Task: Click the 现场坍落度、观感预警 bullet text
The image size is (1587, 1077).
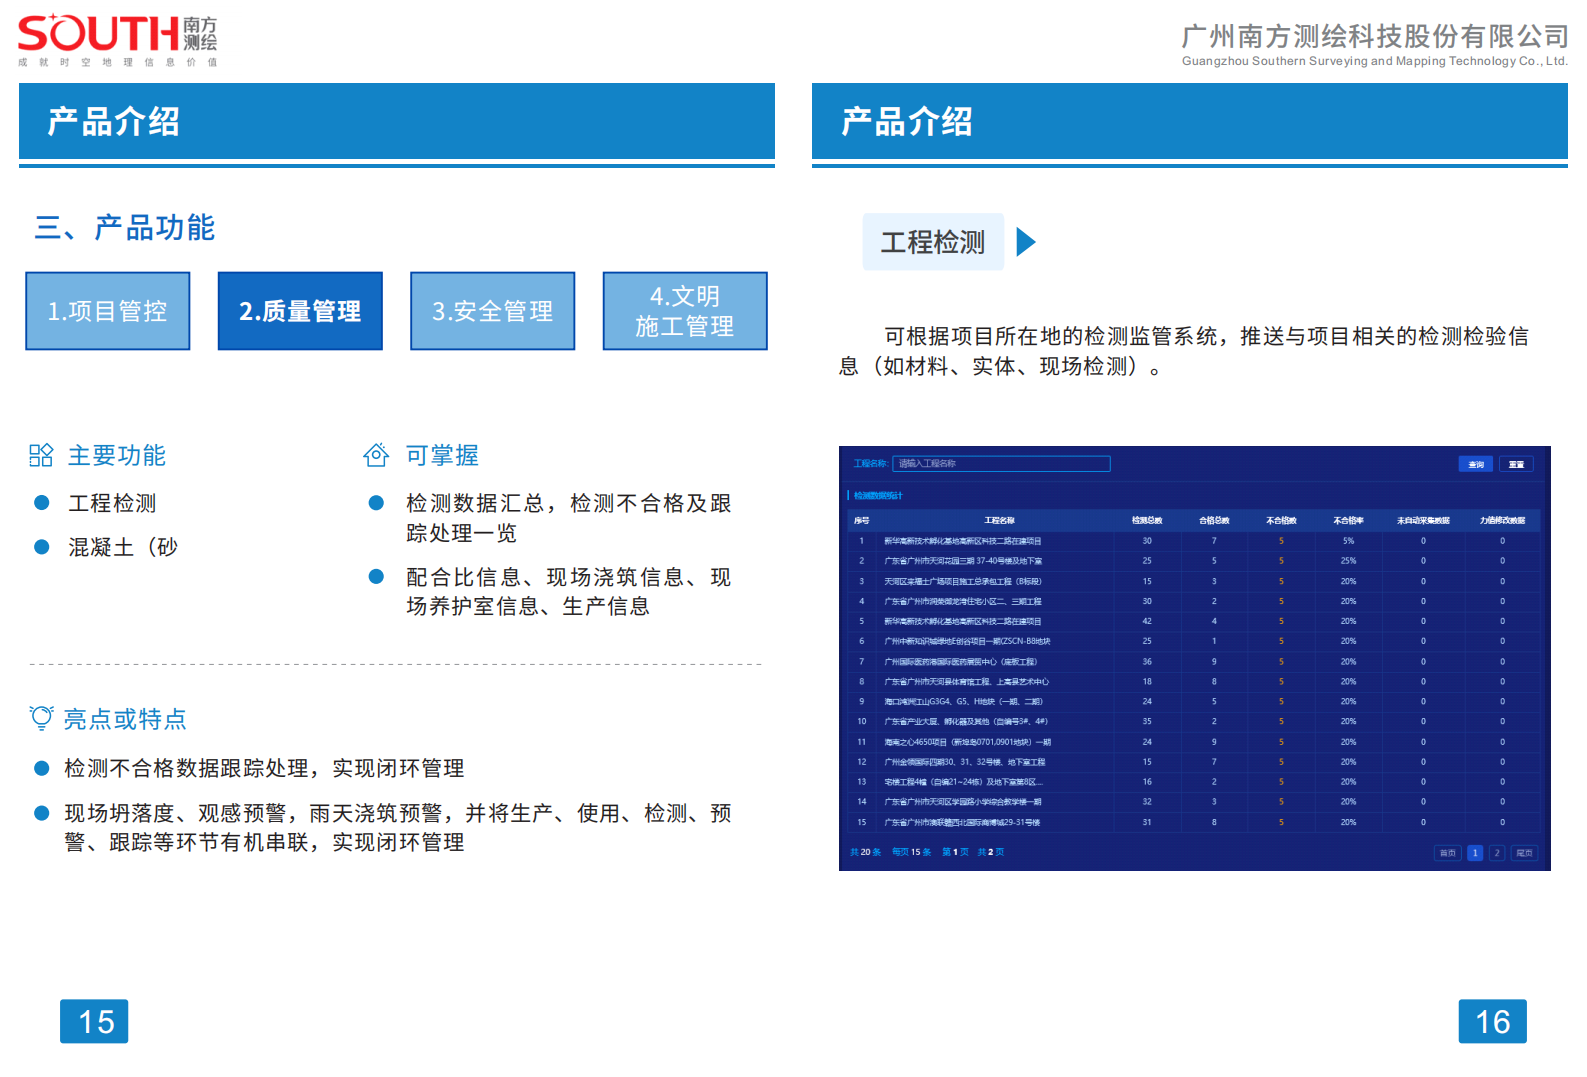Action: pos(398,828)
